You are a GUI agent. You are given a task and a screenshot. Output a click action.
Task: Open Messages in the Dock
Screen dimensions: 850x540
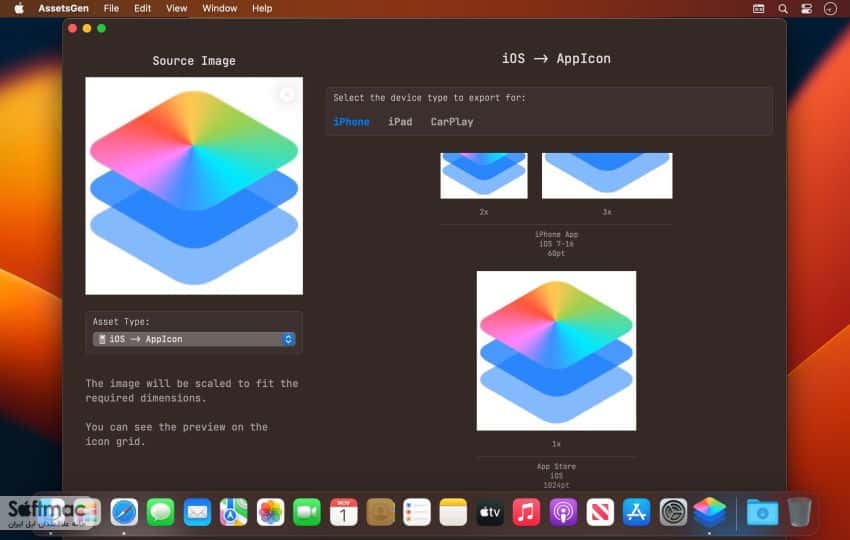(x=160, y=512)
